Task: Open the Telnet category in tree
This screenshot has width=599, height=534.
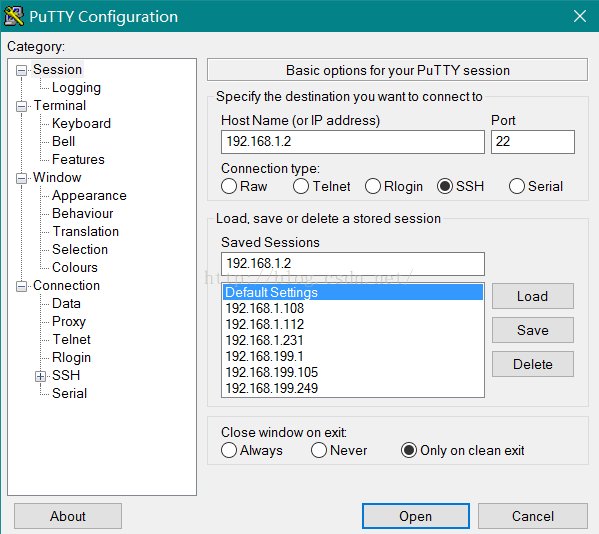Action: coord(71,339)
